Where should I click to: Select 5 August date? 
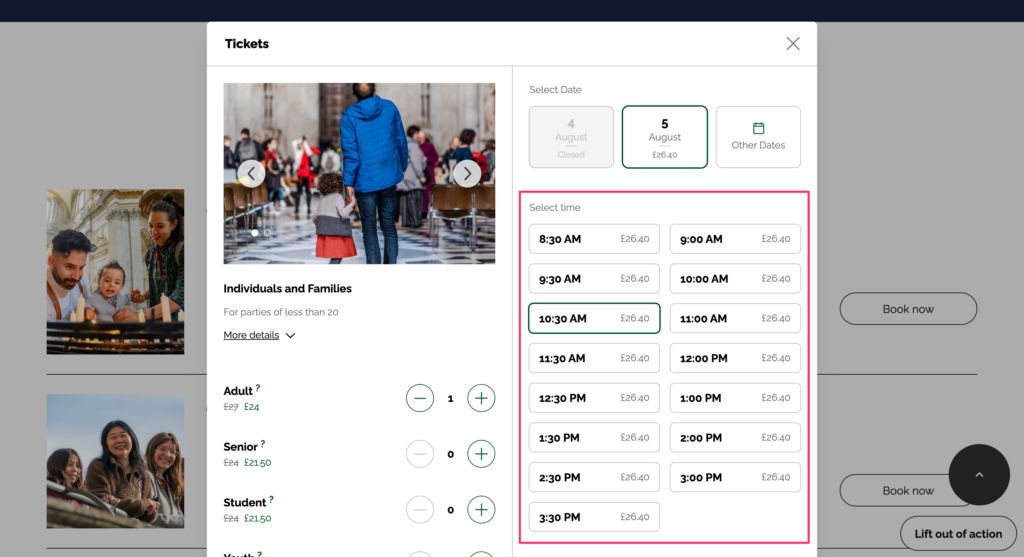(x=665, y=137)
